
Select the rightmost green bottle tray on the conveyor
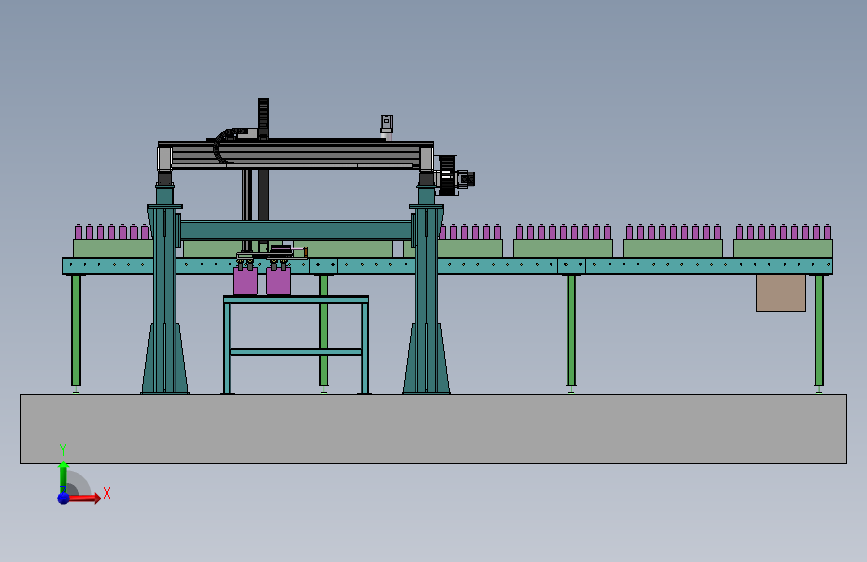[x=782, y=248]
